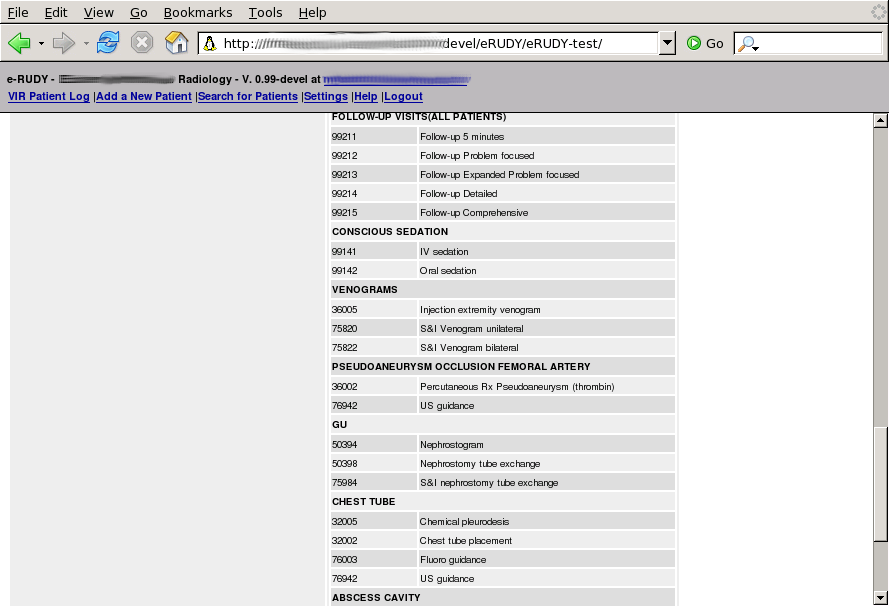The height and width of the screenshot is (606, 889).
Task: Click the Logout link
Action: (403, 96)
